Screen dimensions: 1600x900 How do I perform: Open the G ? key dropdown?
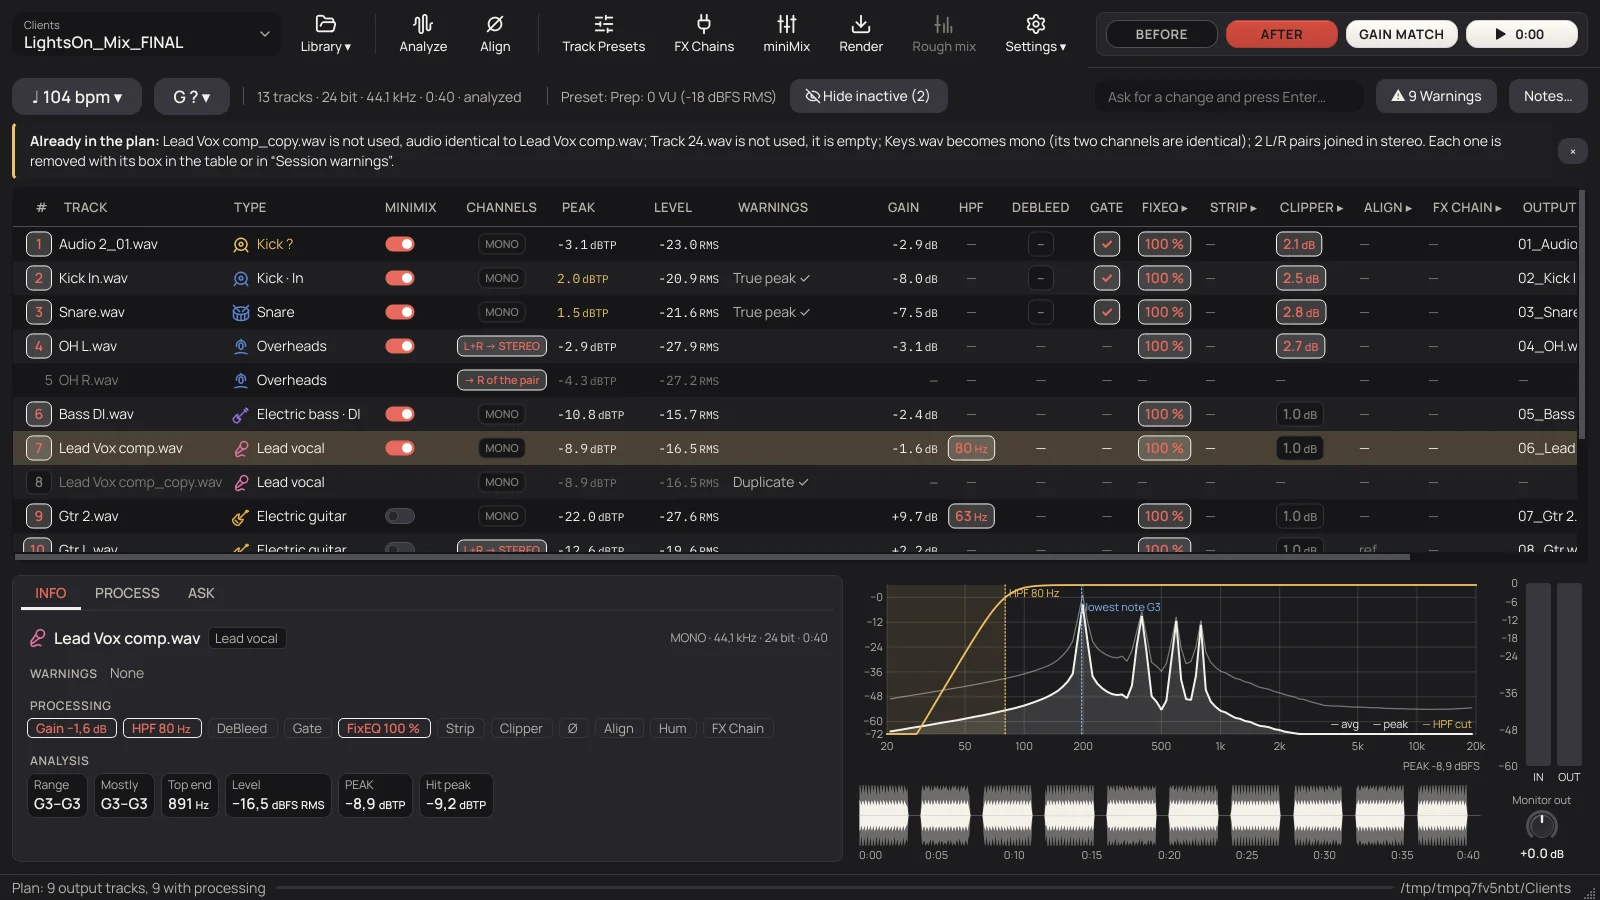192,97
